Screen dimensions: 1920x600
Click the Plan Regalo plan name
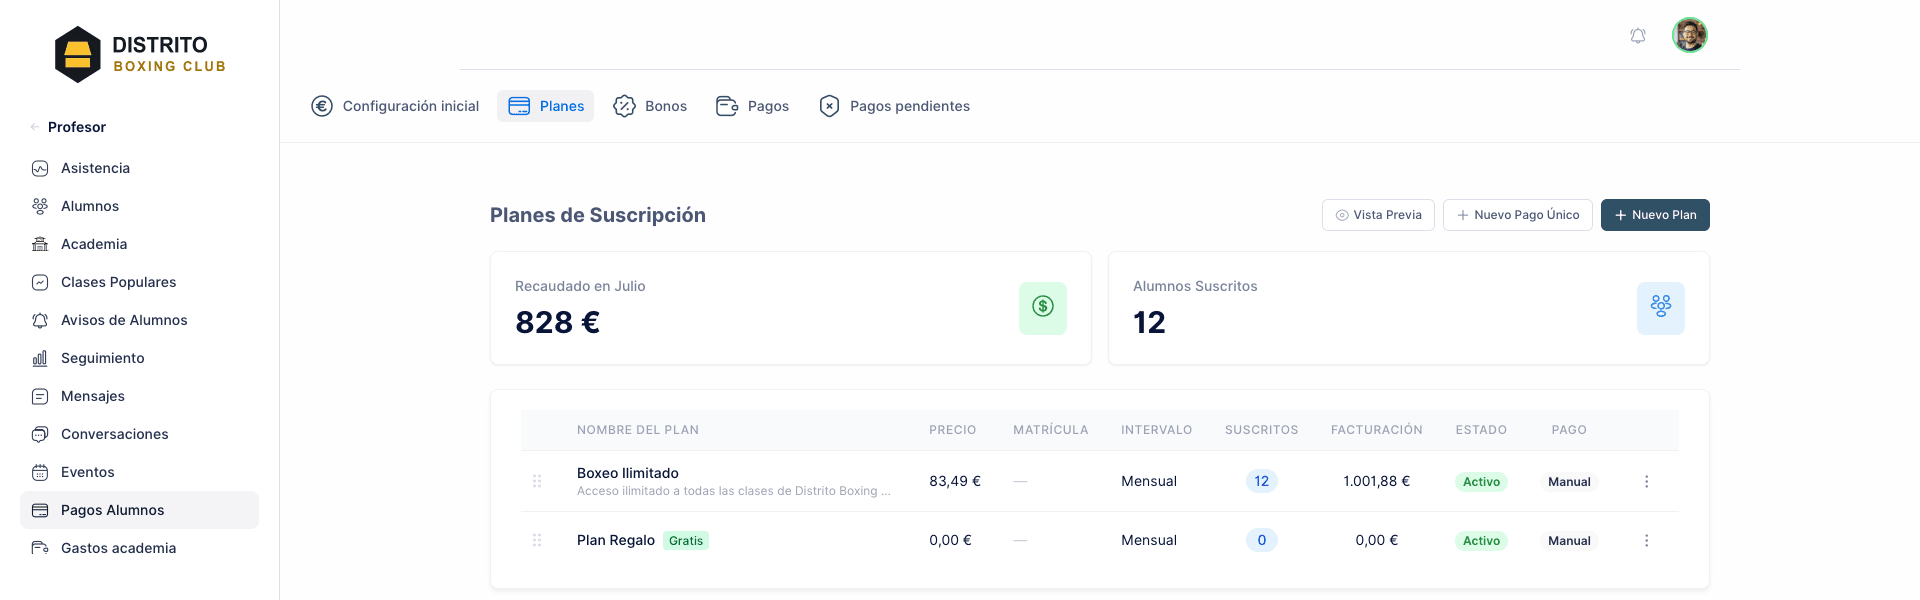[616, 540]
